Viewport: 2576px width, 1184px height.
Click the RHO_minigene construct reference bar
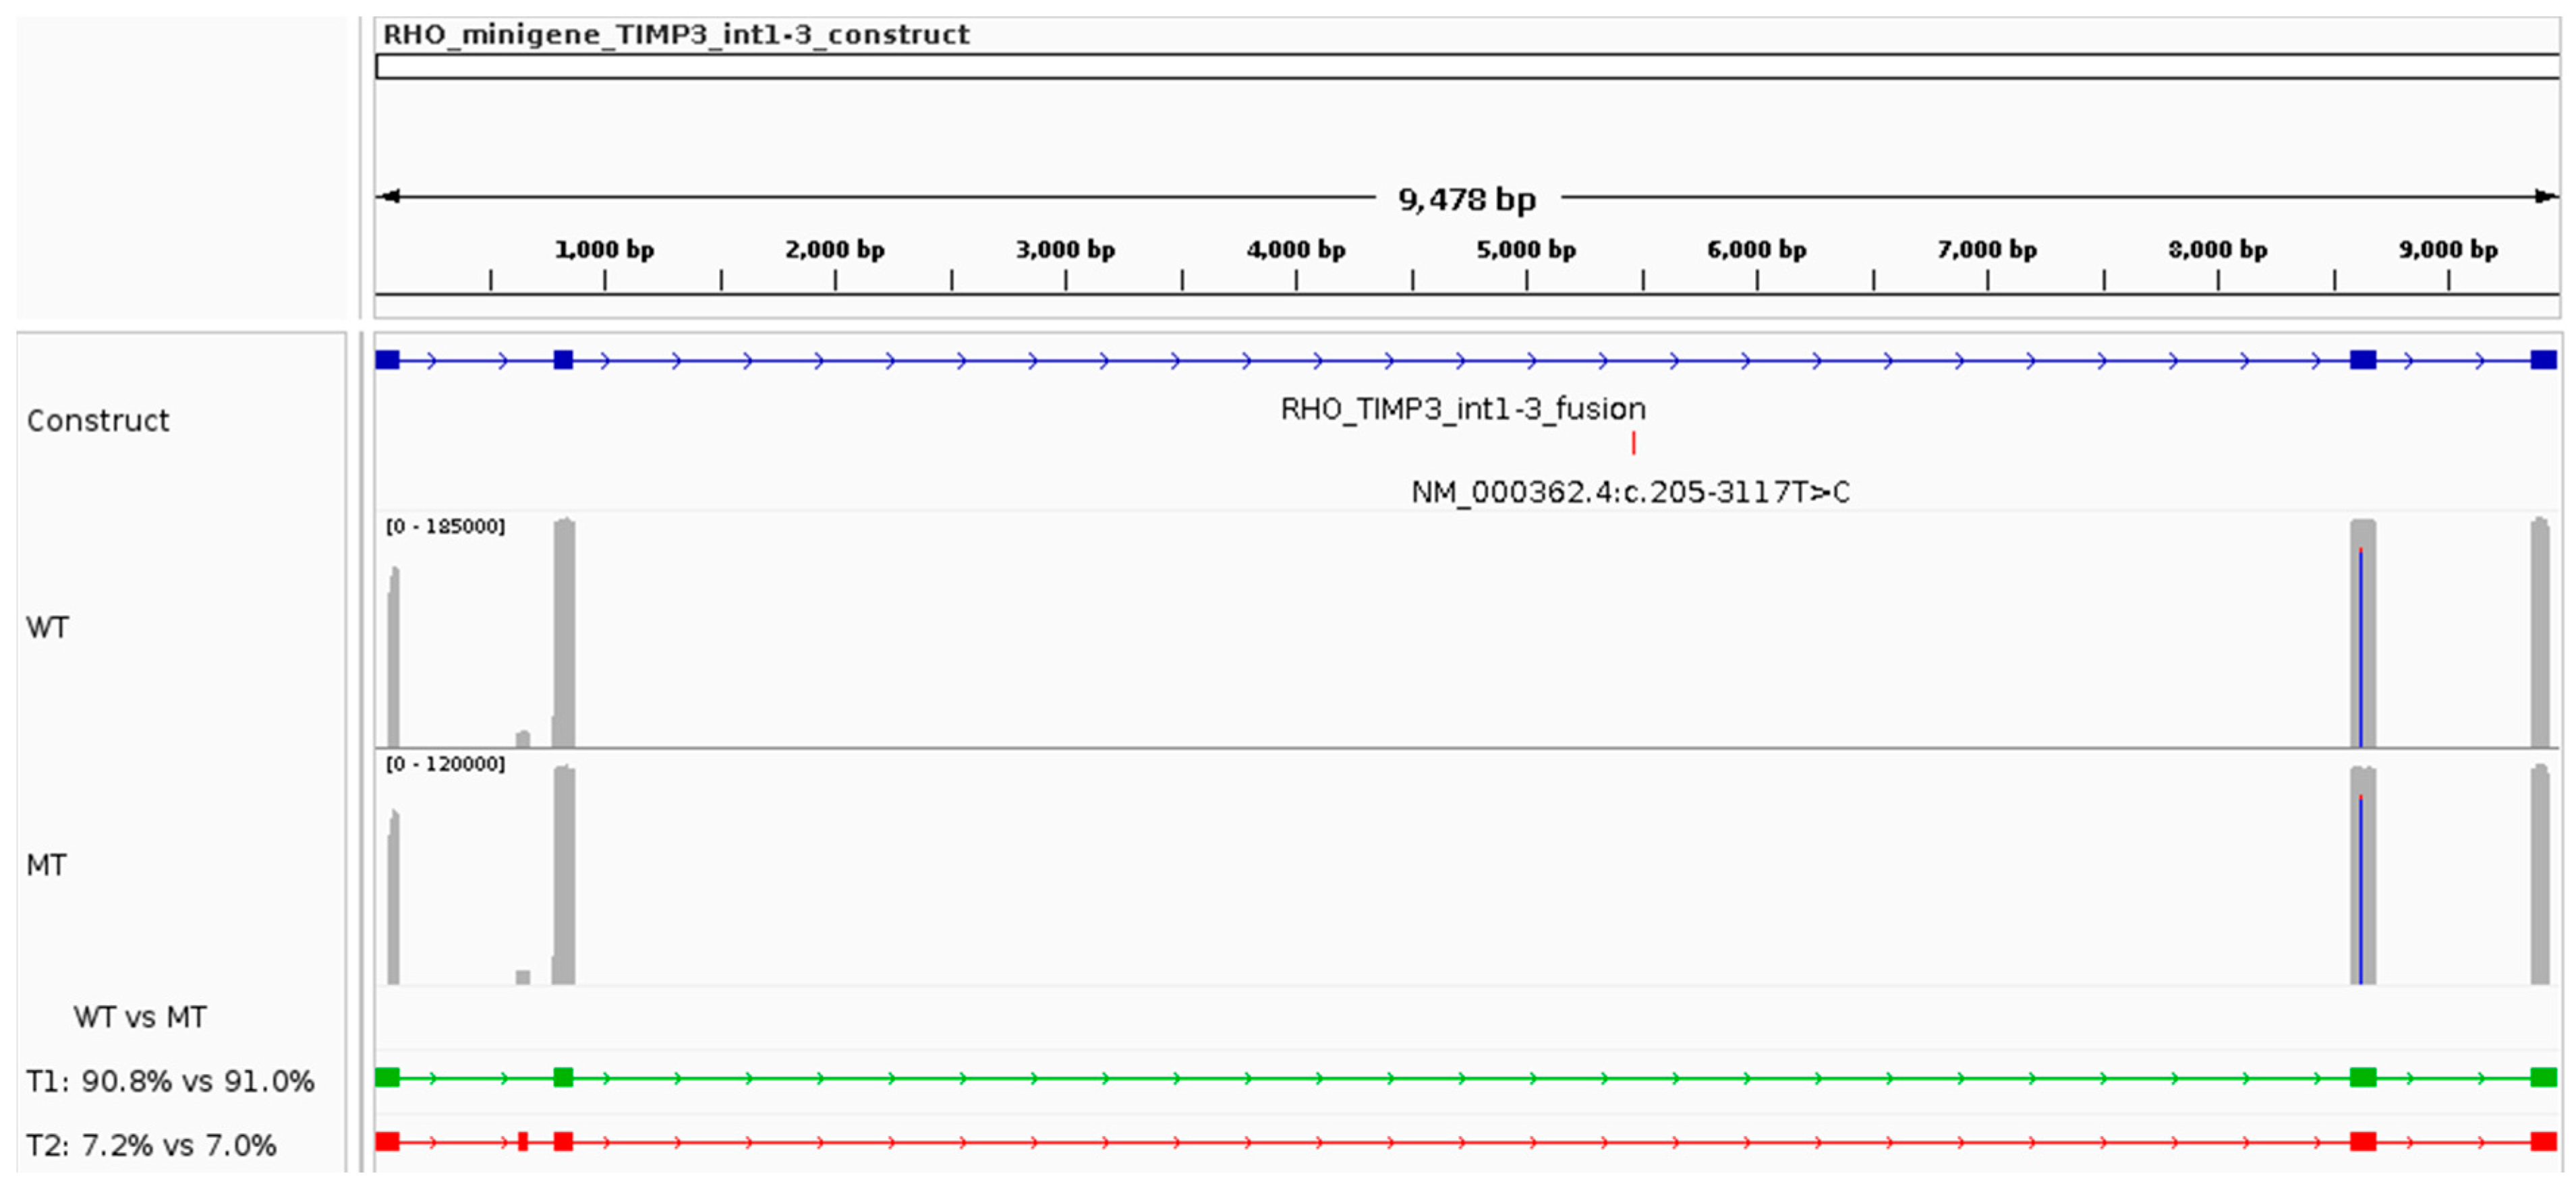coord(1466,67)
